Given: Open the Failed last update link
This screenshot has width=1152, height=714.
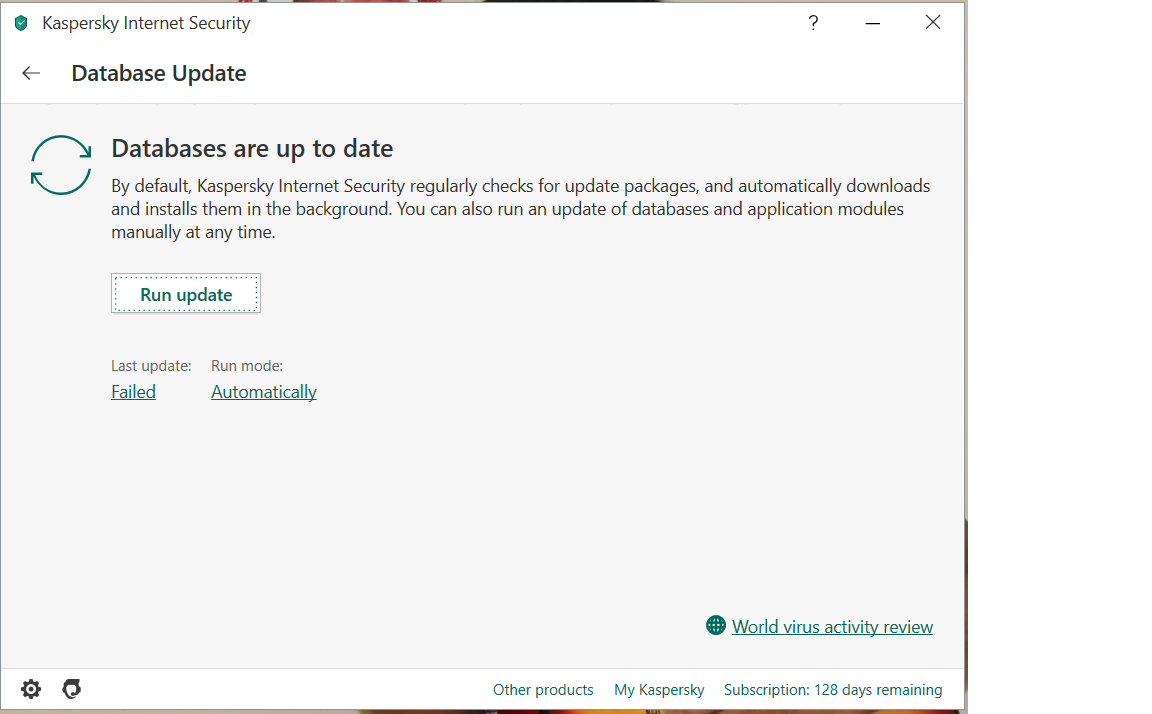Looking at the screenshot, I should coord(133,392).
